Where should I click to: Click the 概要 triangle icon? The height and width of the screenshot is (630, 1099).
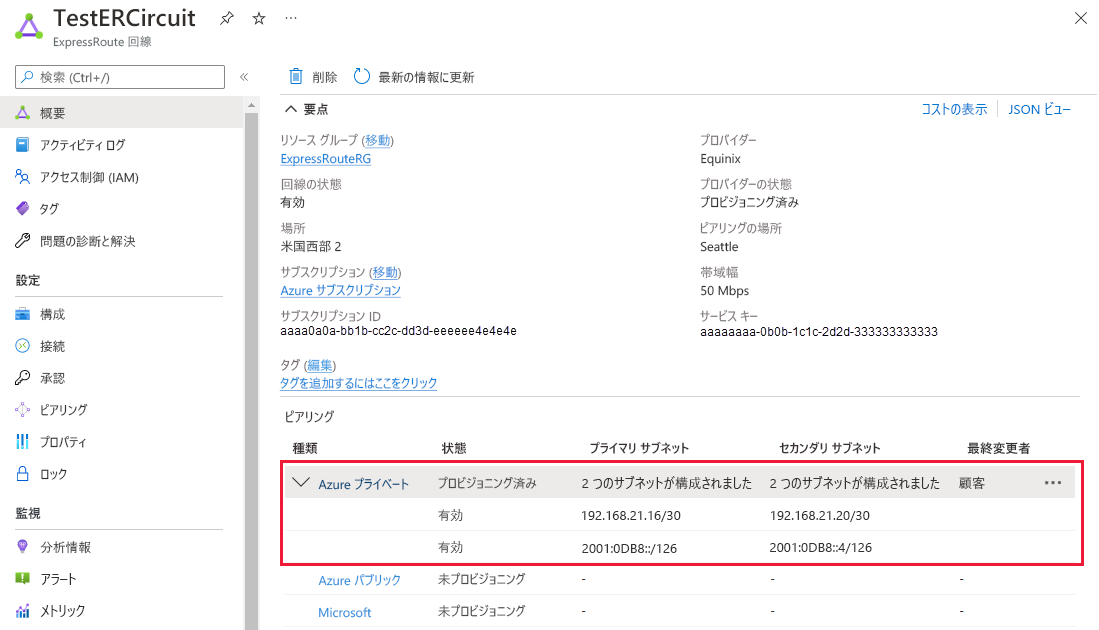(x=22, y=113)
